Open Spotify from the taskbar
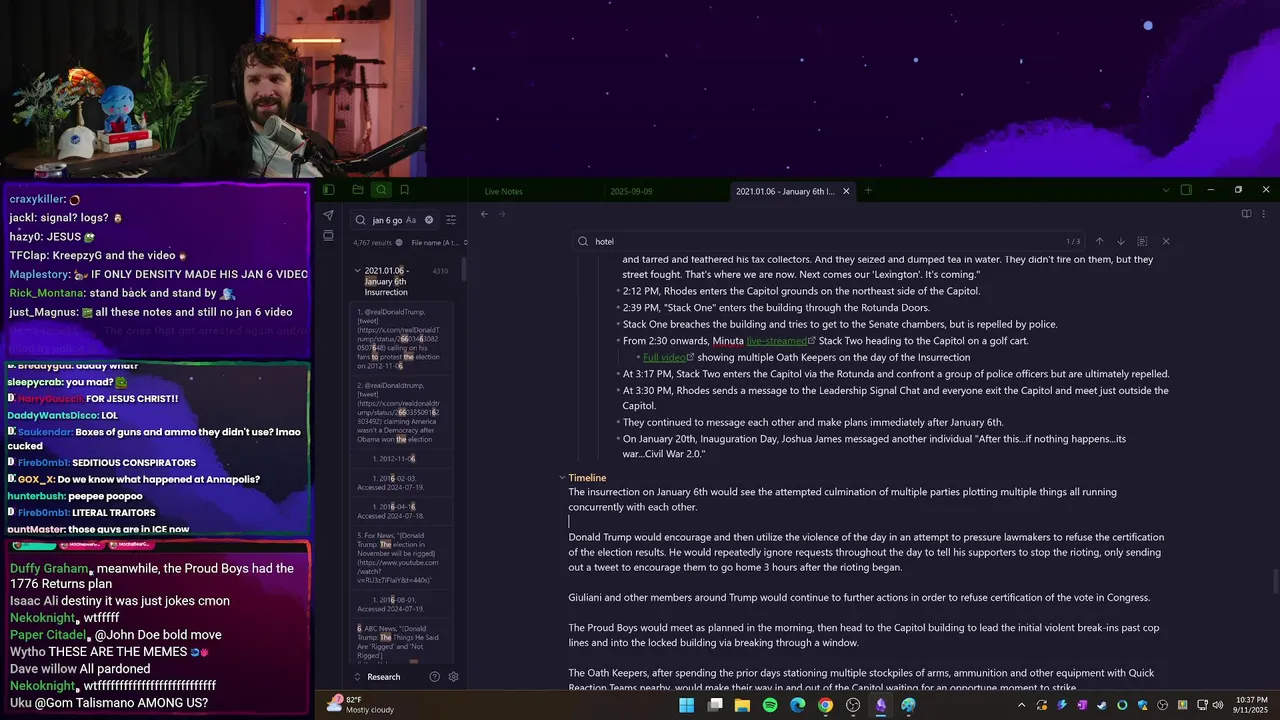The width and height of the screenshot is (1280, 720). click(770, 705)
